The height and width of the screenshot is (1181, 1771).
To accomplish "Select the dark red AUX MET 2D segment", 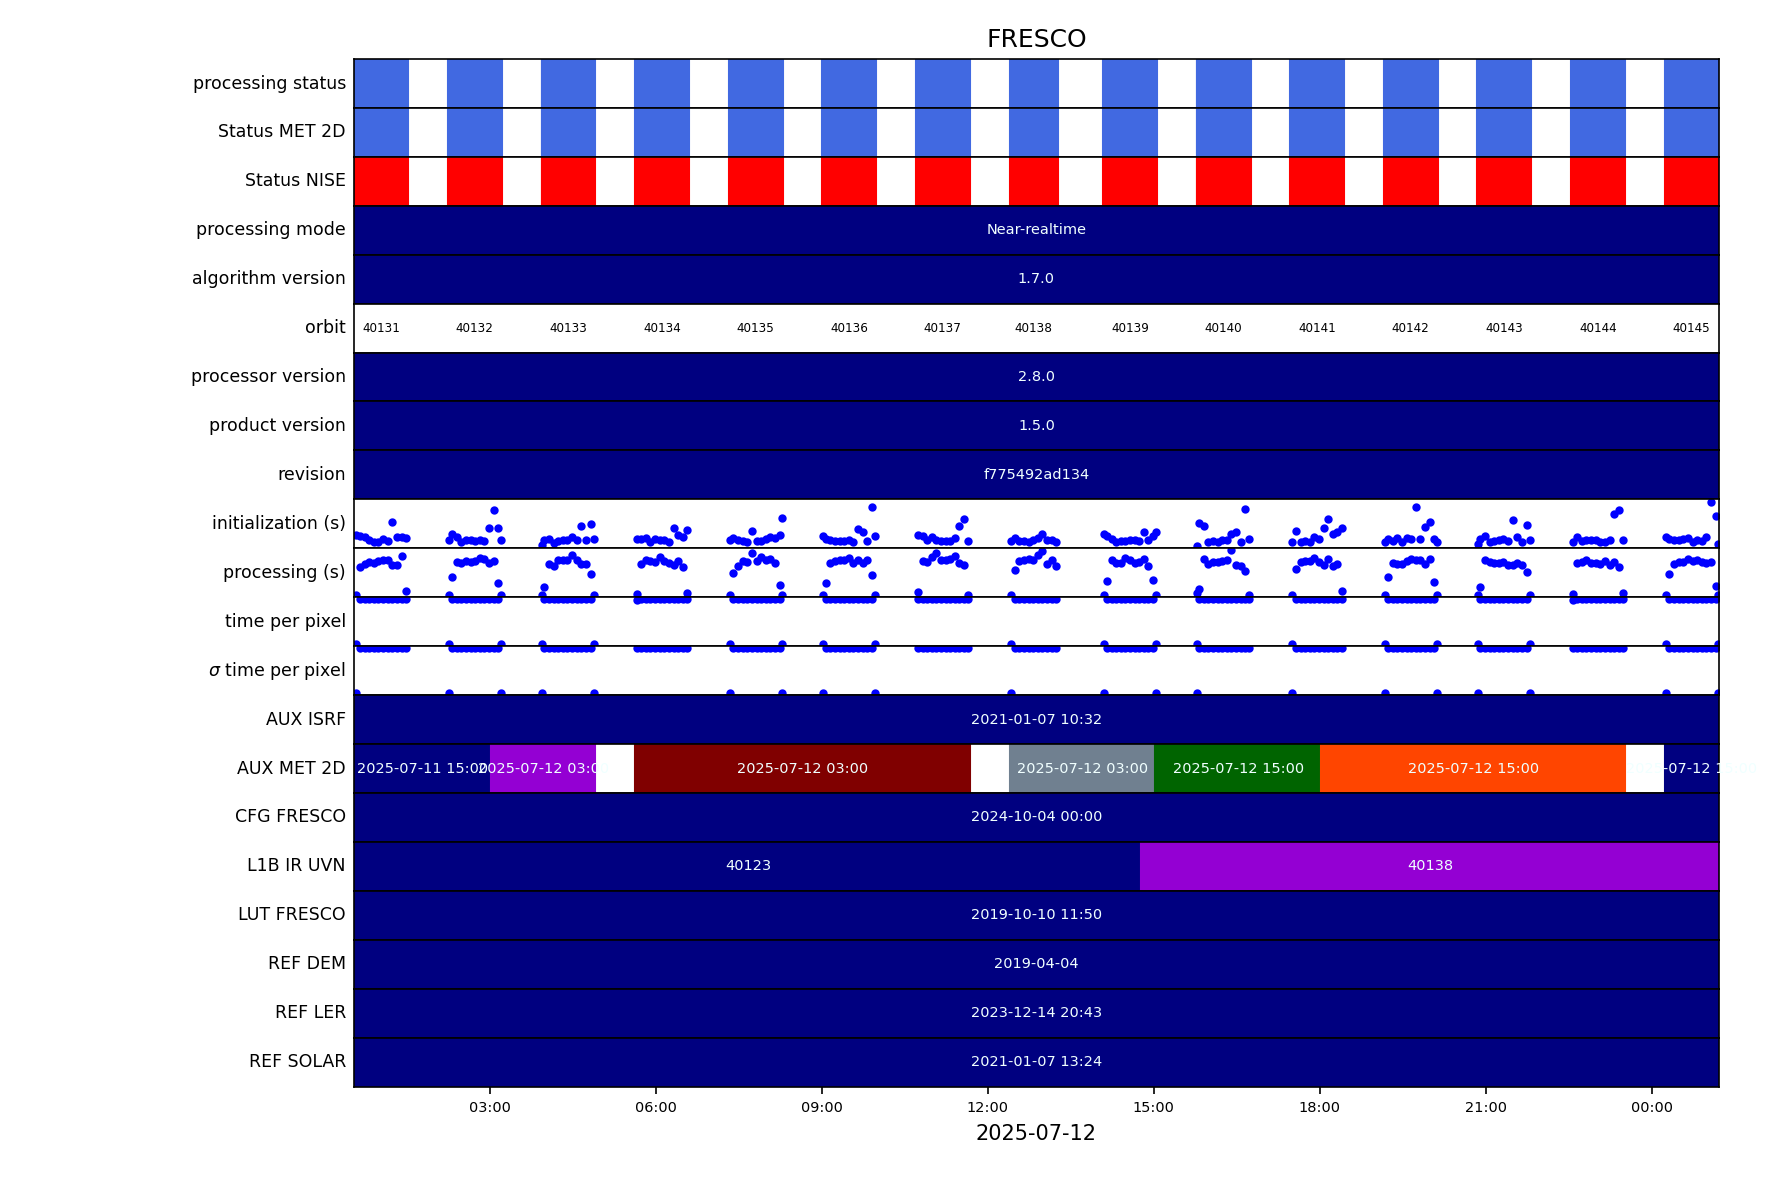I will click(x=802, y=768).
